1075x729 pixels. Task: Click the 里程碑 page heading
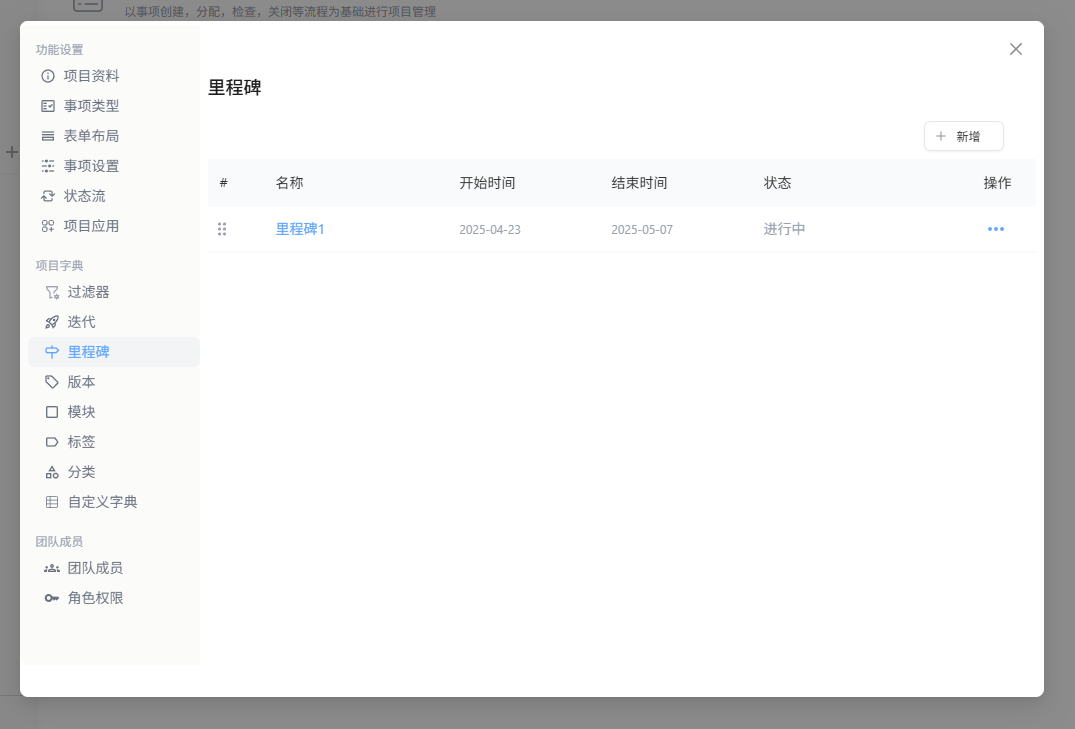point(234,88)
